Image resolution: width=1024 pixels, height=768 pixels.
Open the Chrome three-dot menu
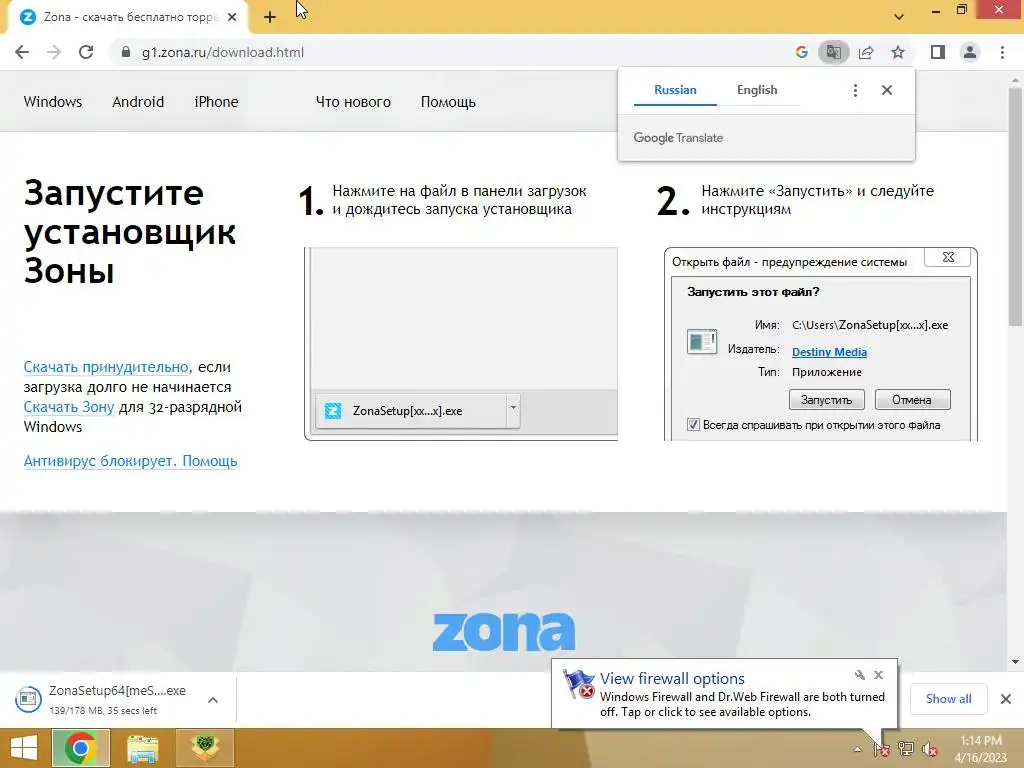point(1002,52)
